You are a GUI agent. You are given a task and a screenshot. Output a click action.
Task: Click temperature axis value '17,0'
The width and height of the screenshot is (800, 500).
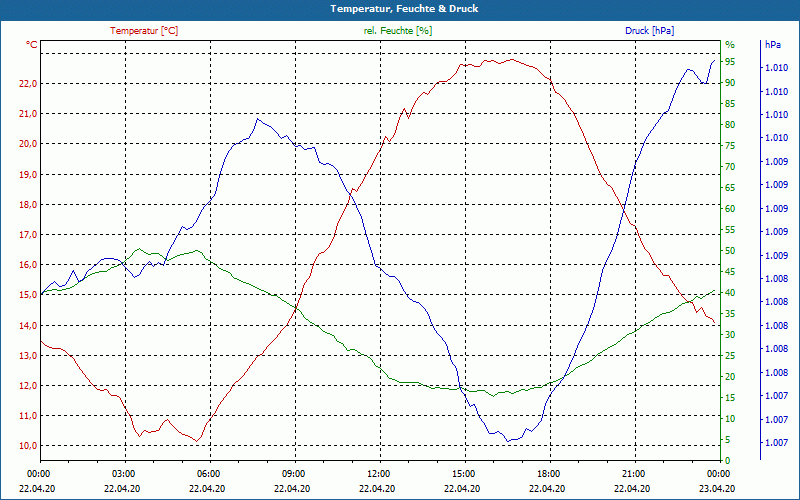(x=28, y=235)
